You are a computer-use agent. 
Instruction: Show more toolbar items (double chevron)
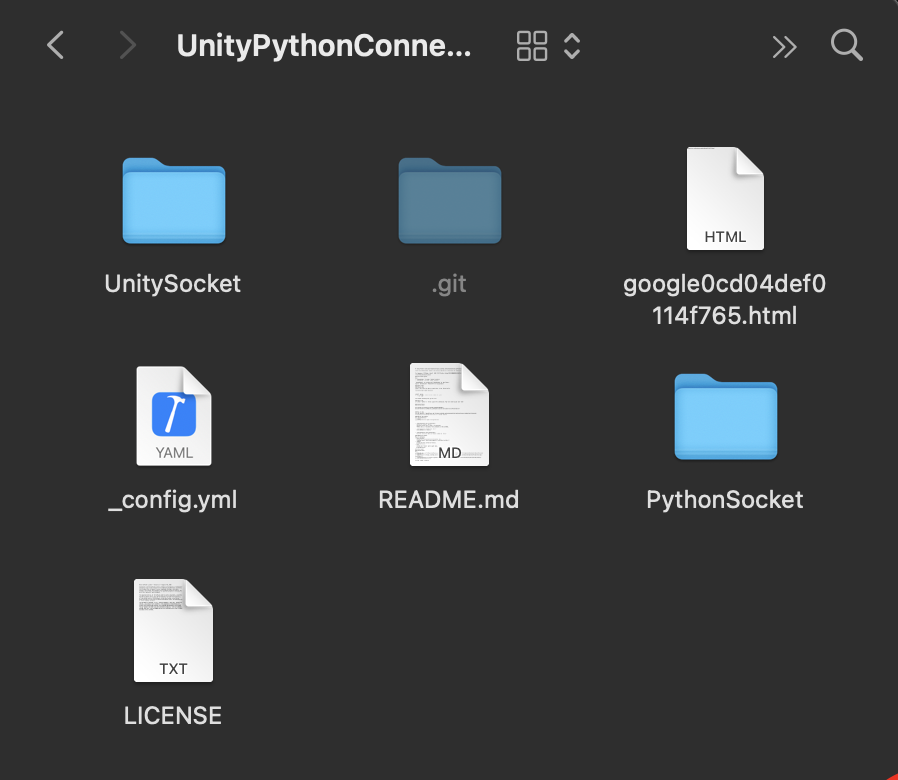(x=784, y=47)
